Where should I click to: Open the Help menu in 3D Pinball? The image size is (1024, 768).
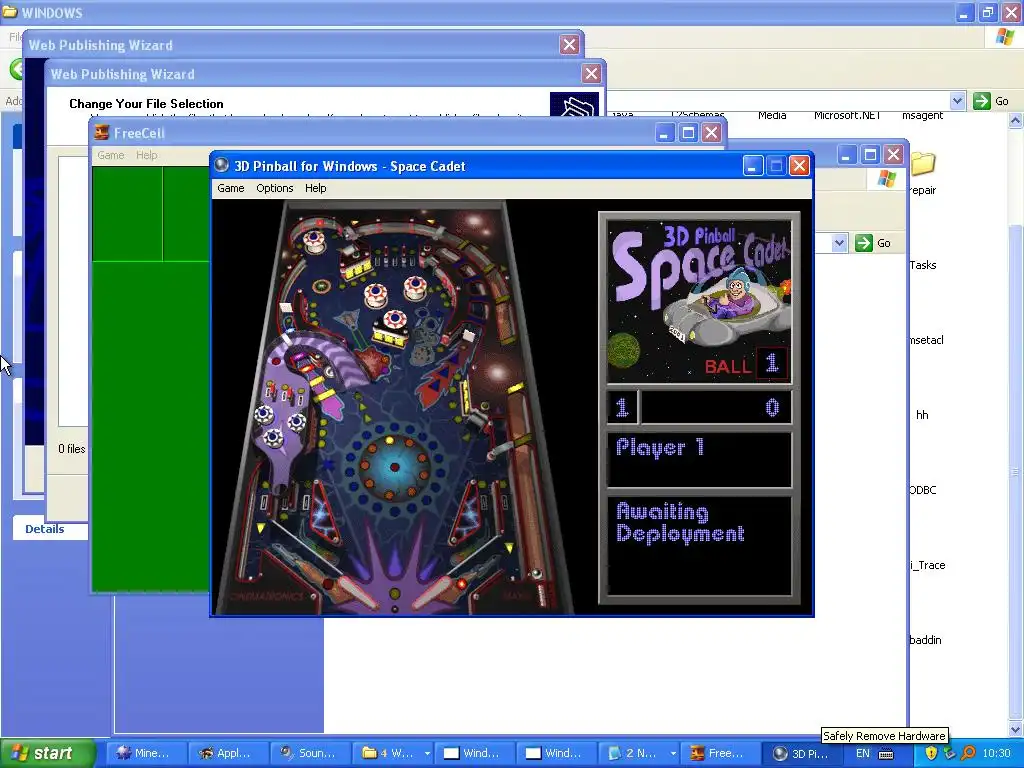tap(315, 188)
